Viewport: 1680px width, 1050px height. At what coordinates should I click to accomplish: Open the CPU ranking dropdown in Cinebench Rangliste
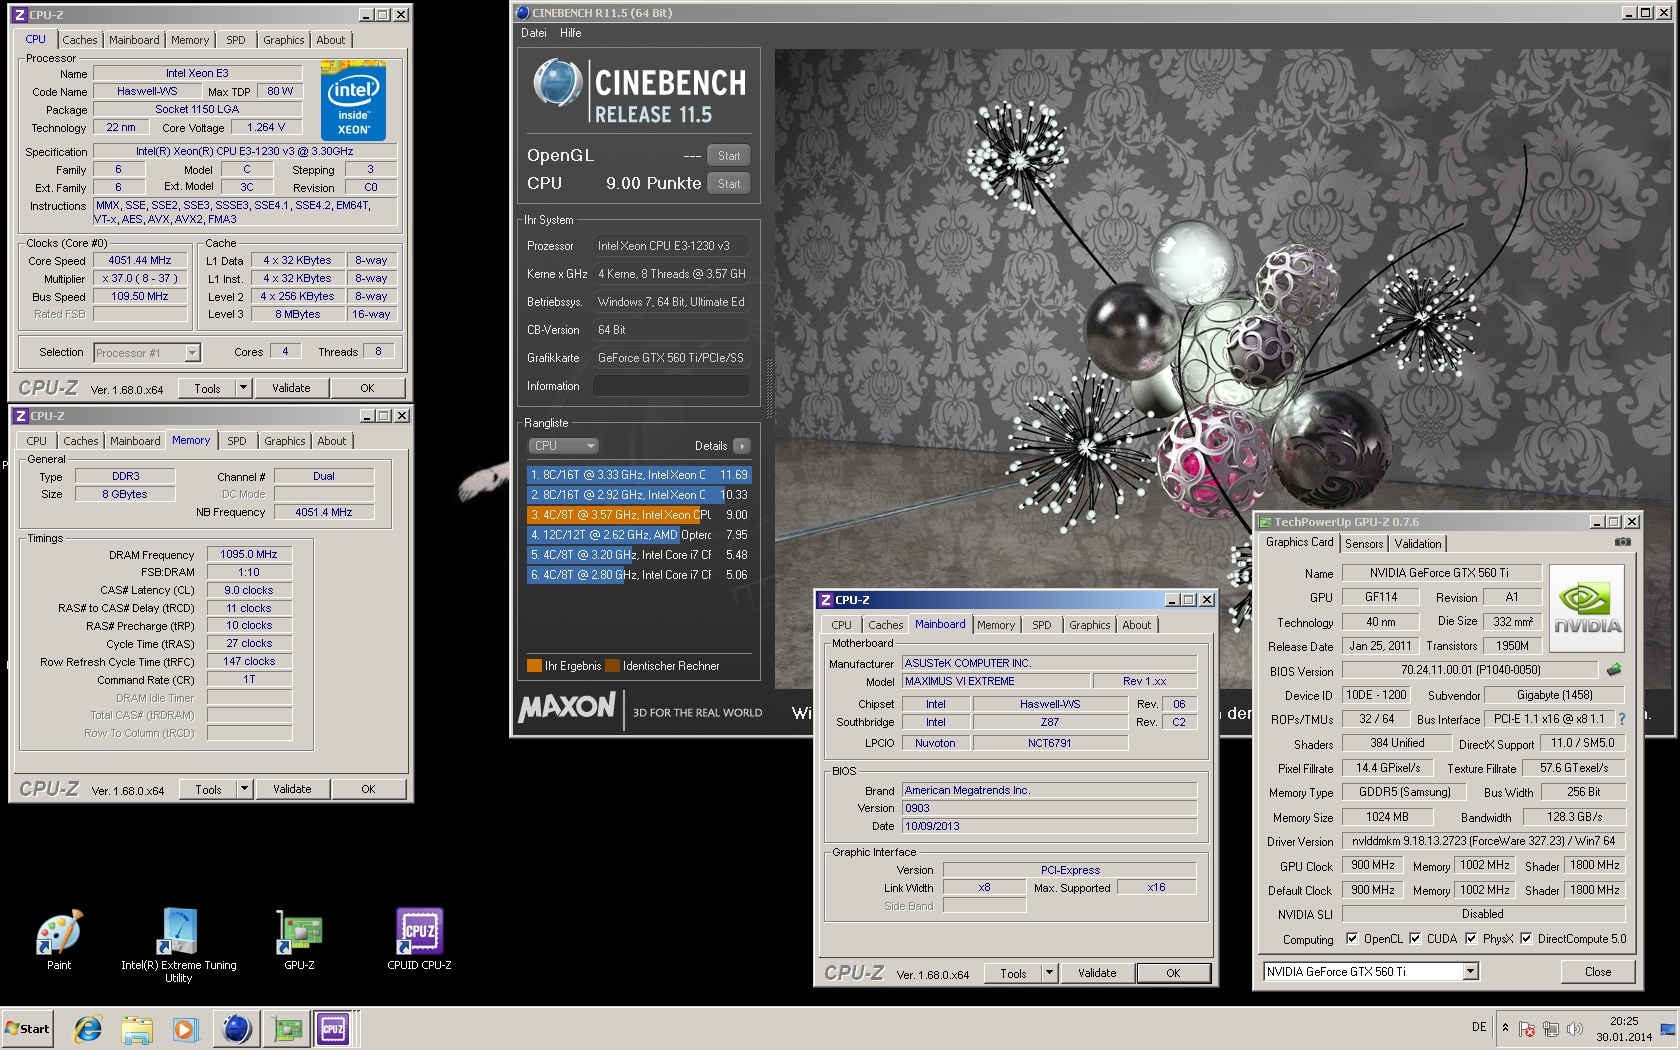coord(563,446)
